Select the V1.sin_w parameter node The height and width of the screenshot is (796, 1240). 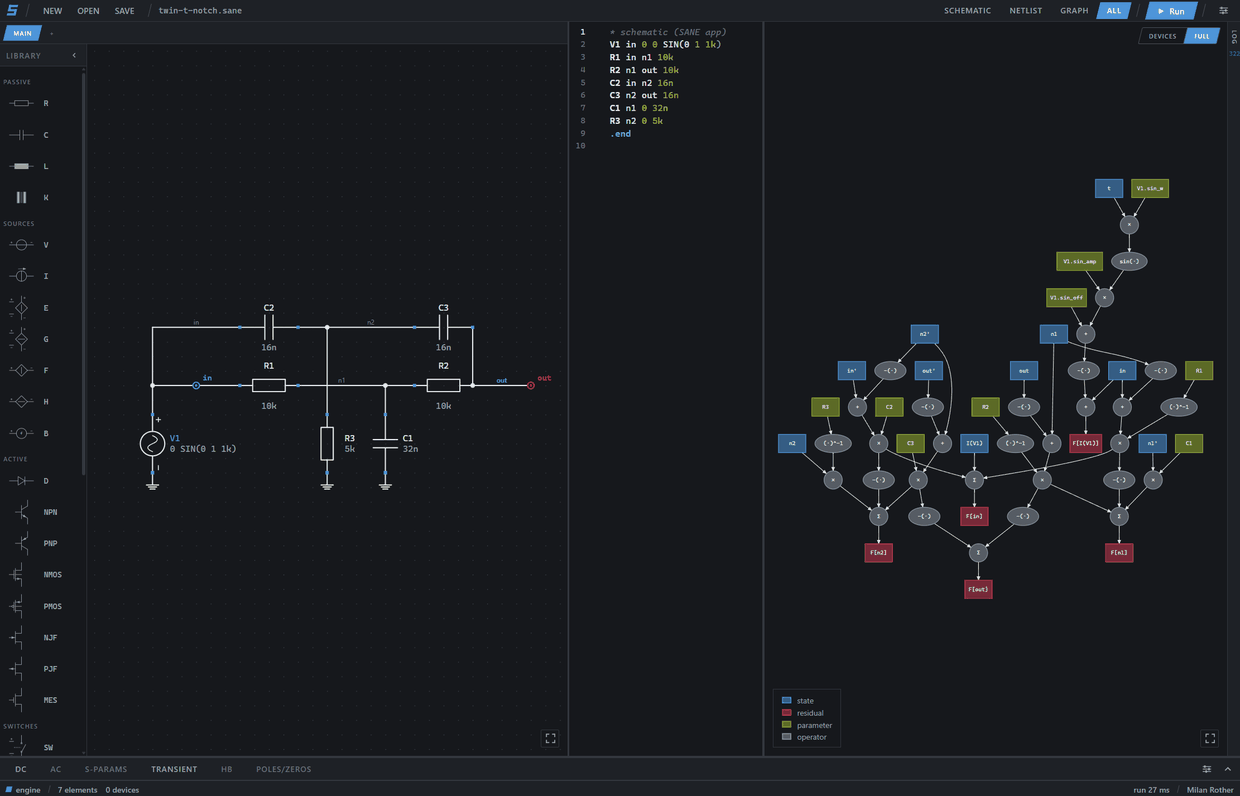[x=1150, y=188]
